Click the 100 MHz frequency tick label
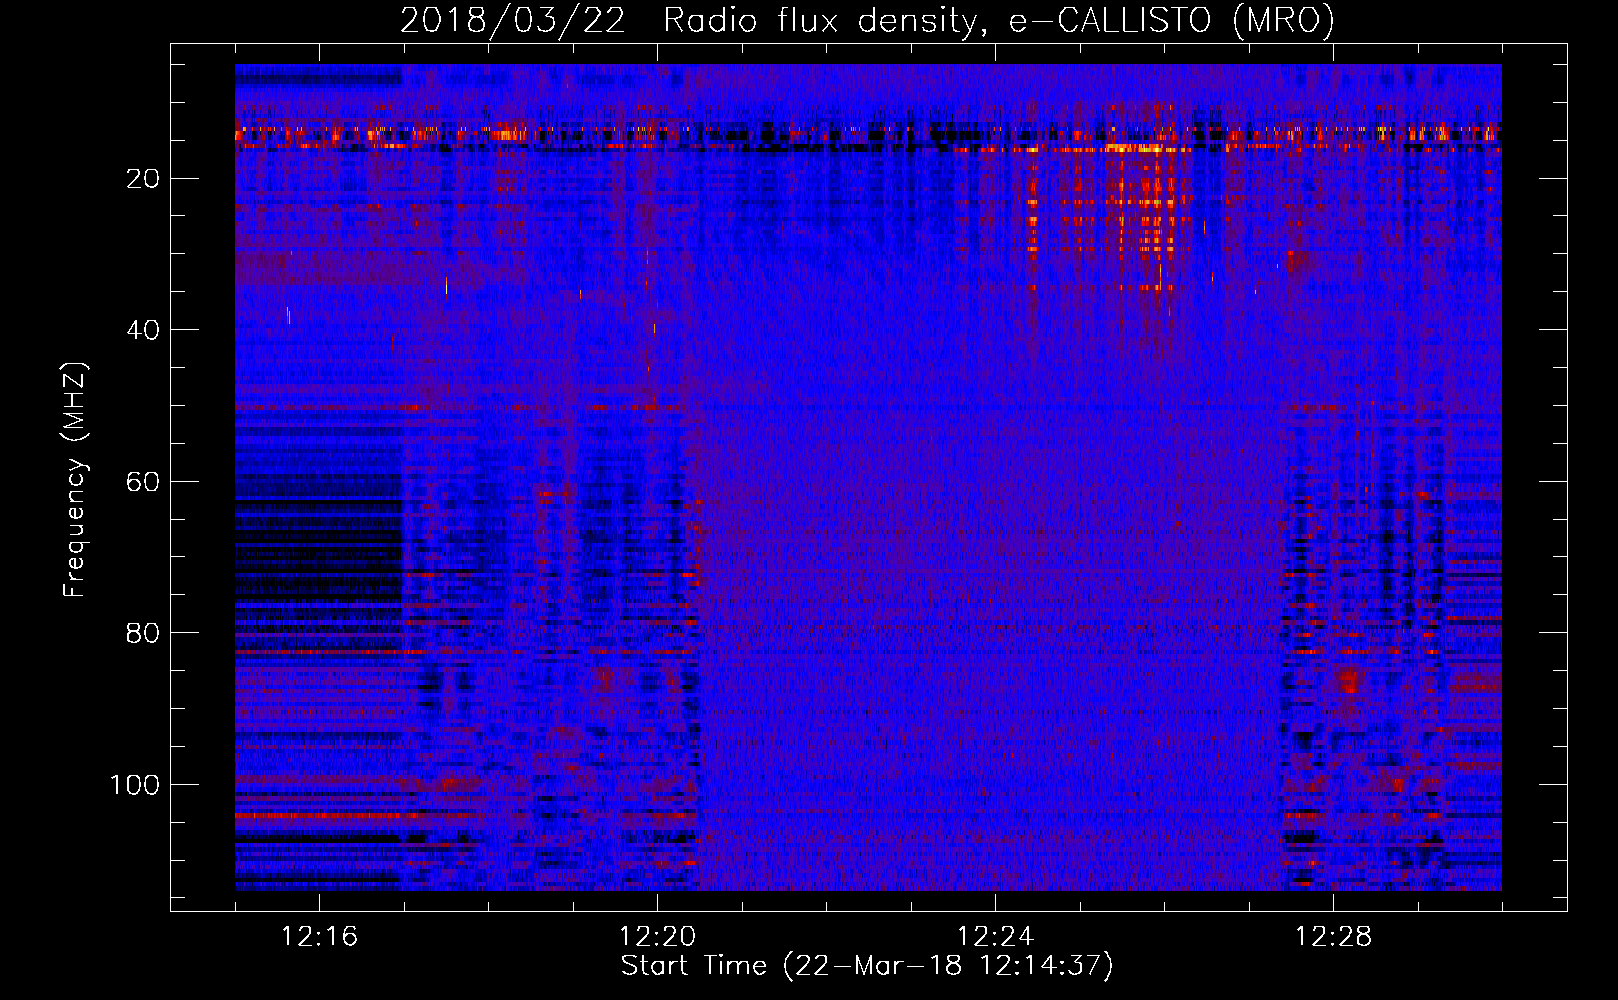This screenshot has width=1618, height=1000. 135,785
